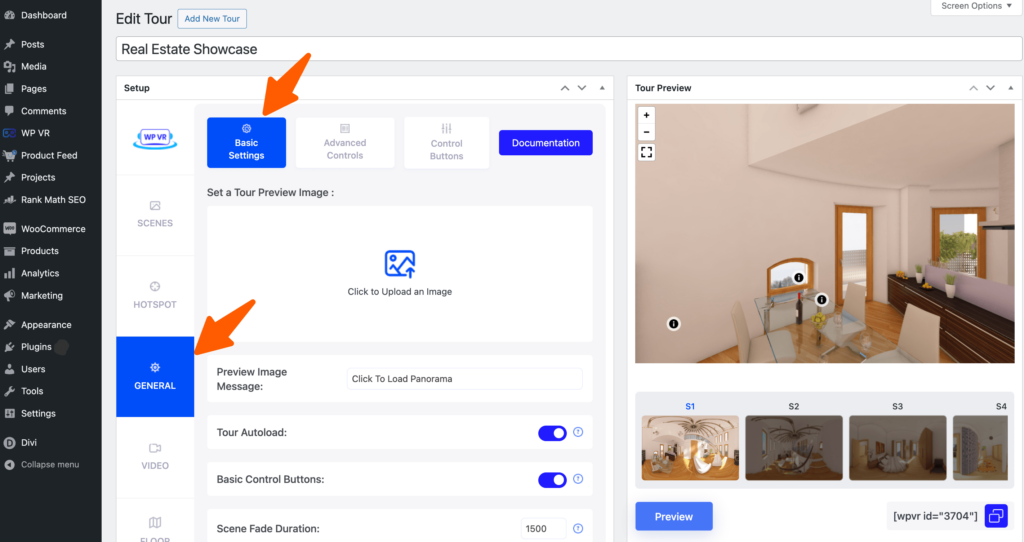Click the Preview button
Screen dimensions: 1024x542
(x=674, y=517)
